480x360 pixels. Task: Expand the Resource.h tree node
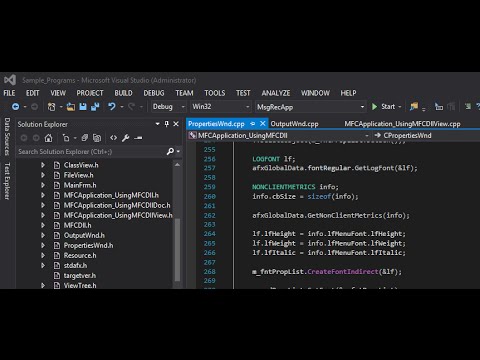click(43, 255)
